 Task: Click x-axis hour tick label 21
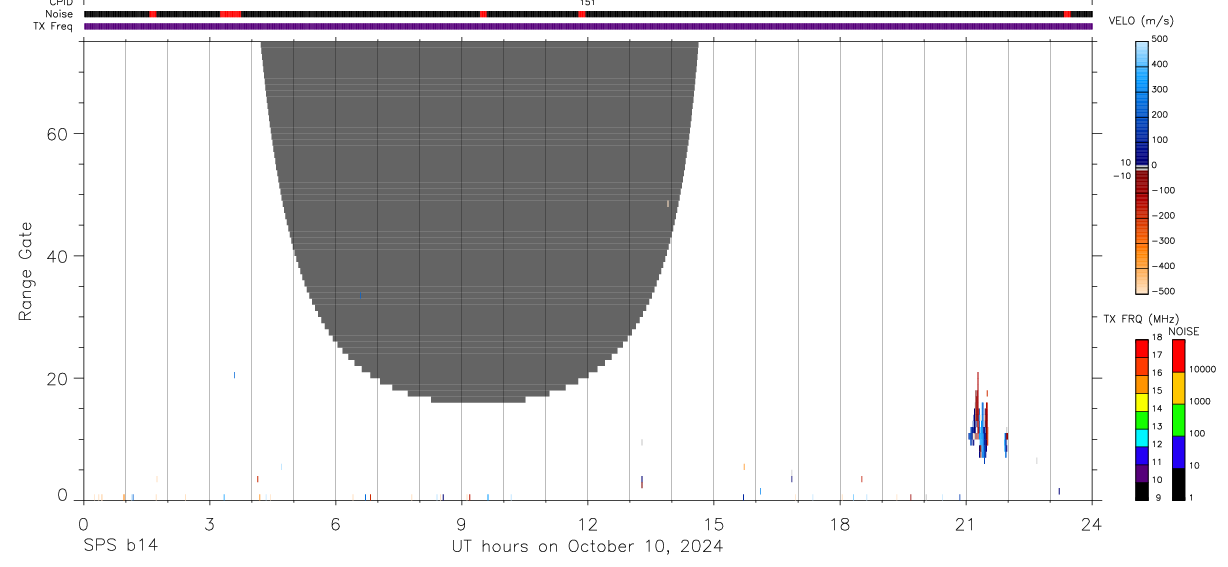pos(965,523)
